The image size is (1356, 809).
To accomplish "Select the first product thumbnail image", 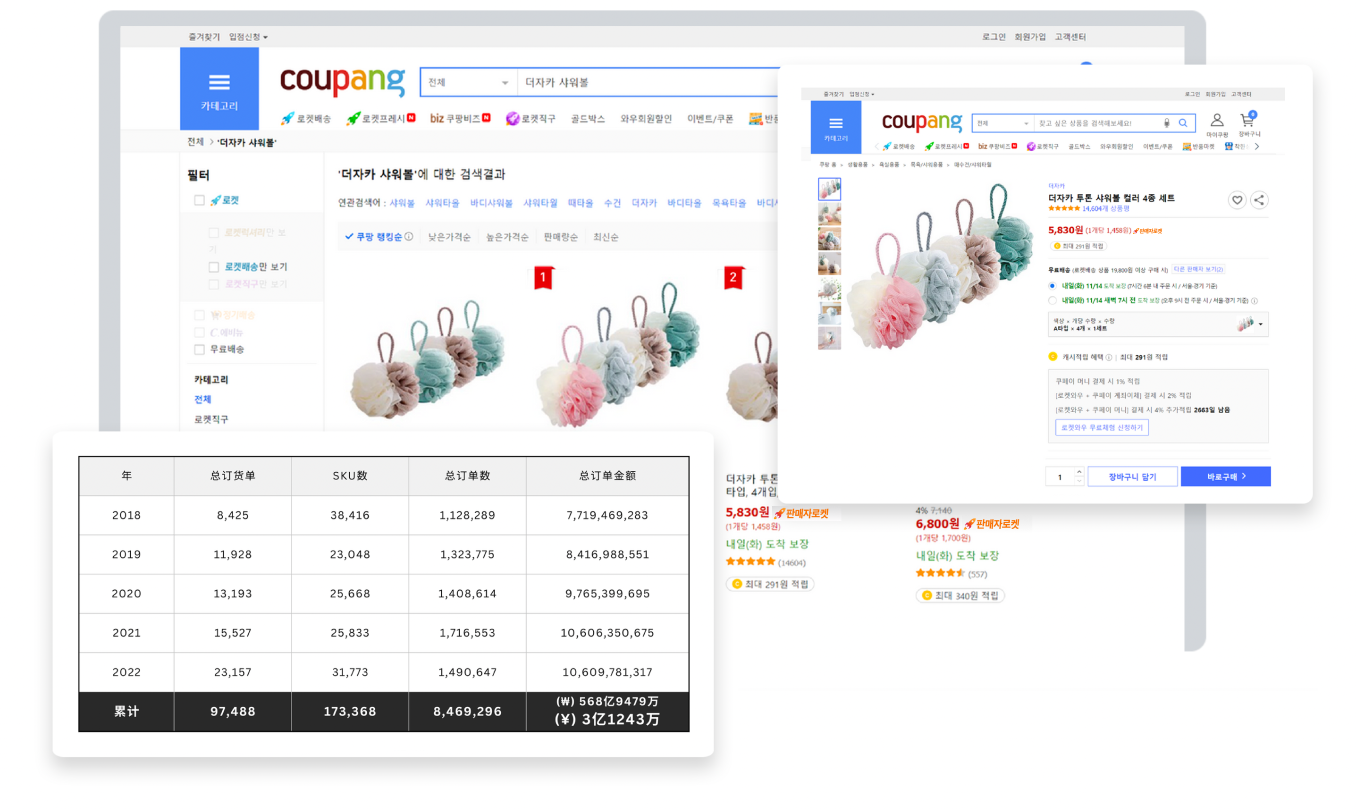I will coord(829,189).
